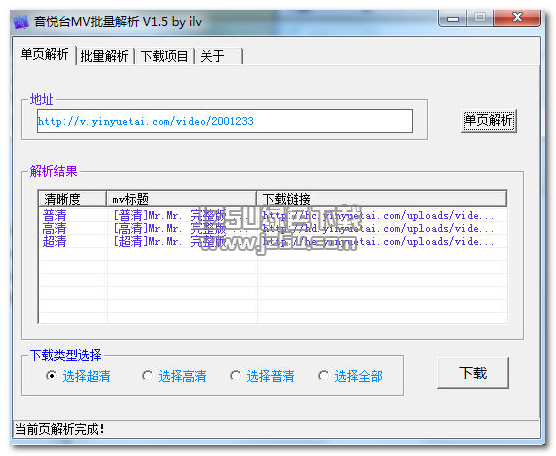Close the 音悦台MV批量解析 window
The width and height of the screenshot is (556, 456).
click(517, 17)
